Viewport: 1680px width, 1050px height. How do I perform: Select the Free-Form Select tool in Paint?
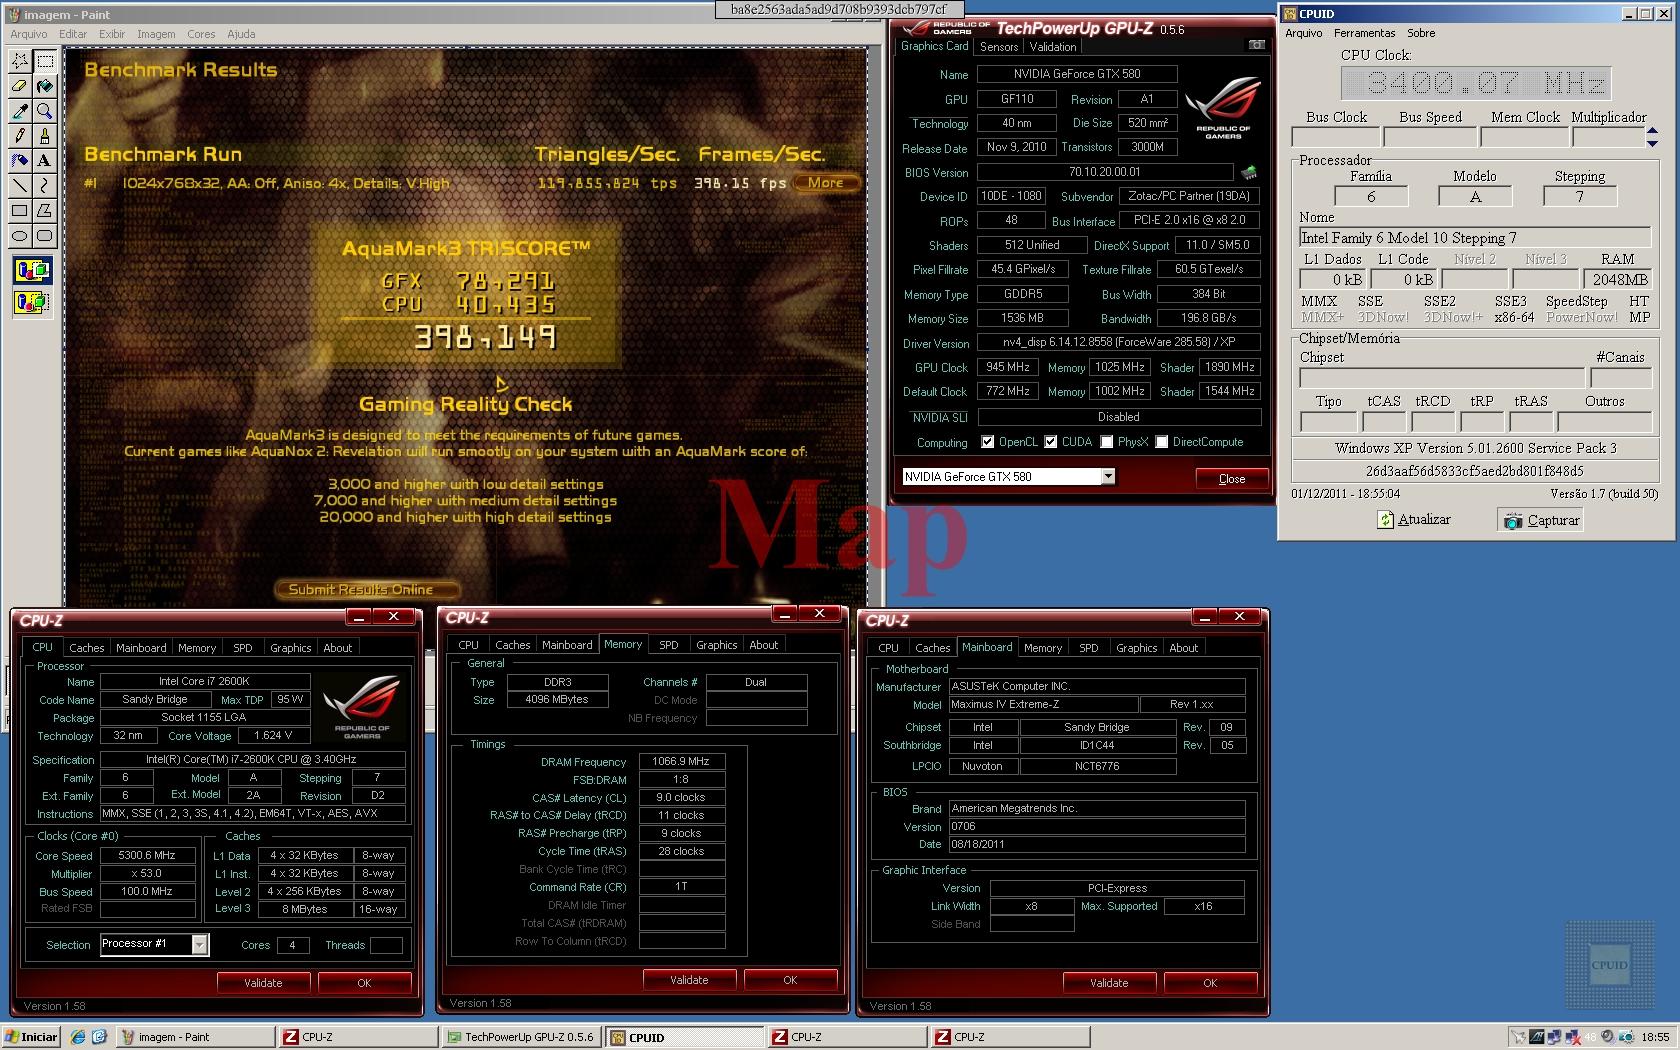tap(19, 61)
